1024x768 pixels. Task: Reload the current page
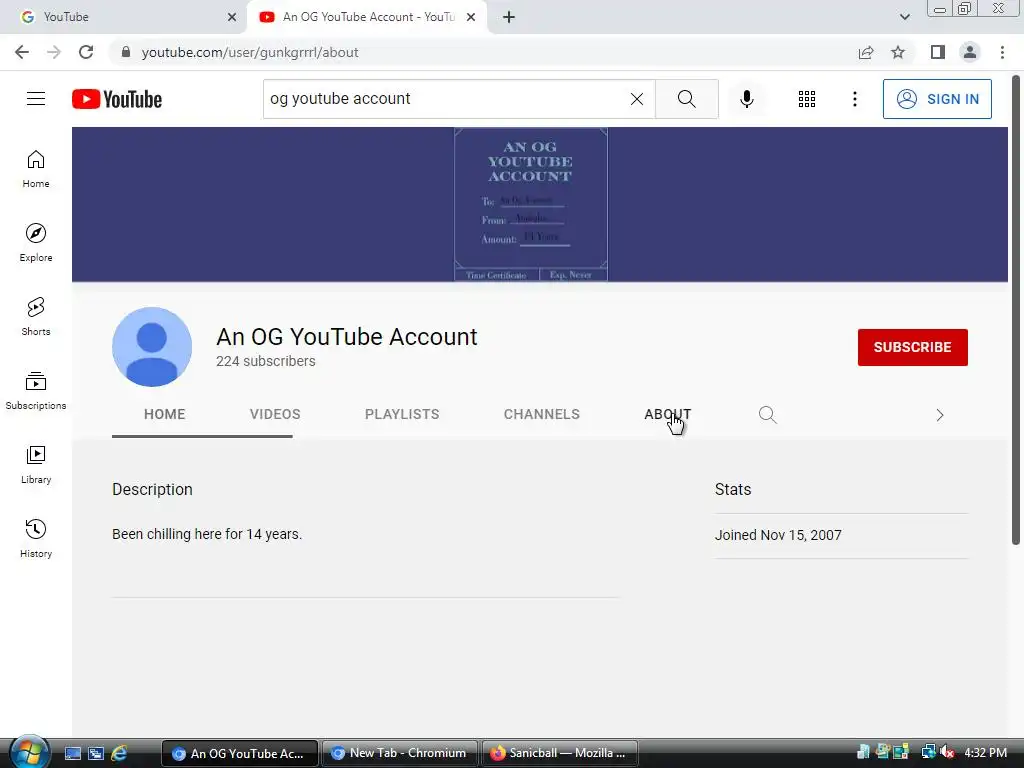[86, 52]
